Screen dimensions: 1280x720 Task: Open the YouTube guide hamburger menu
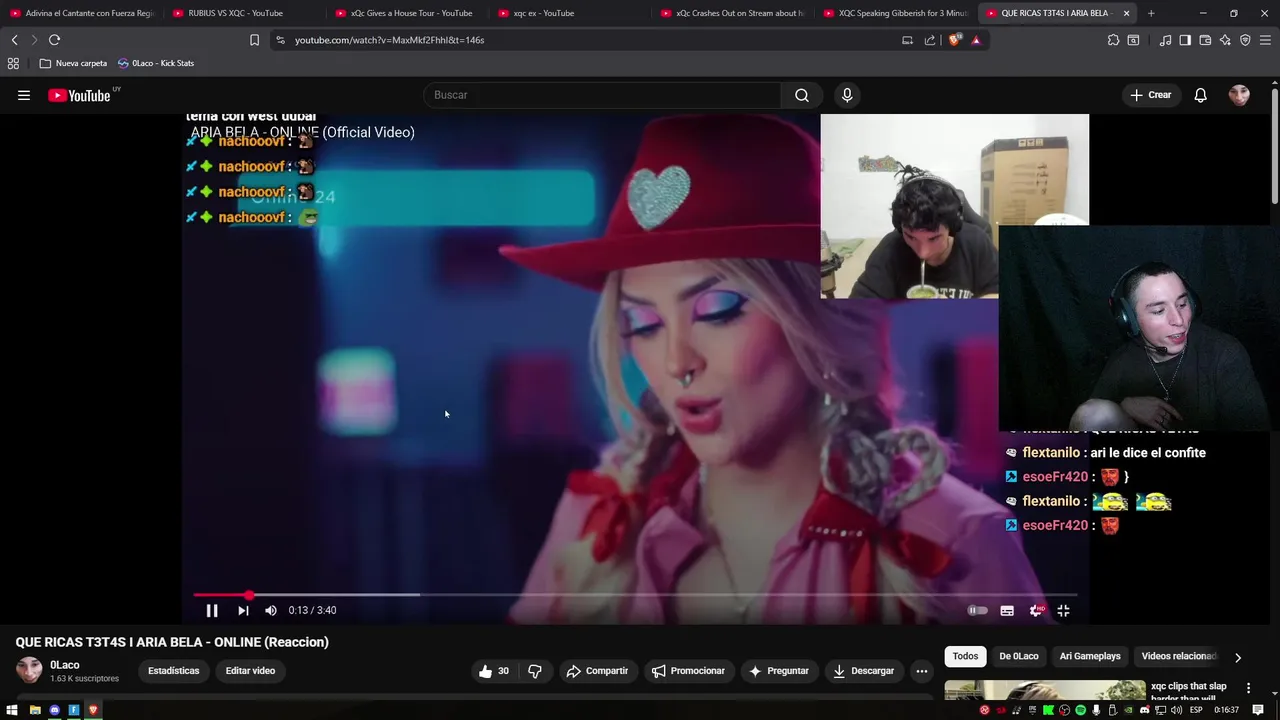[24, 95]
